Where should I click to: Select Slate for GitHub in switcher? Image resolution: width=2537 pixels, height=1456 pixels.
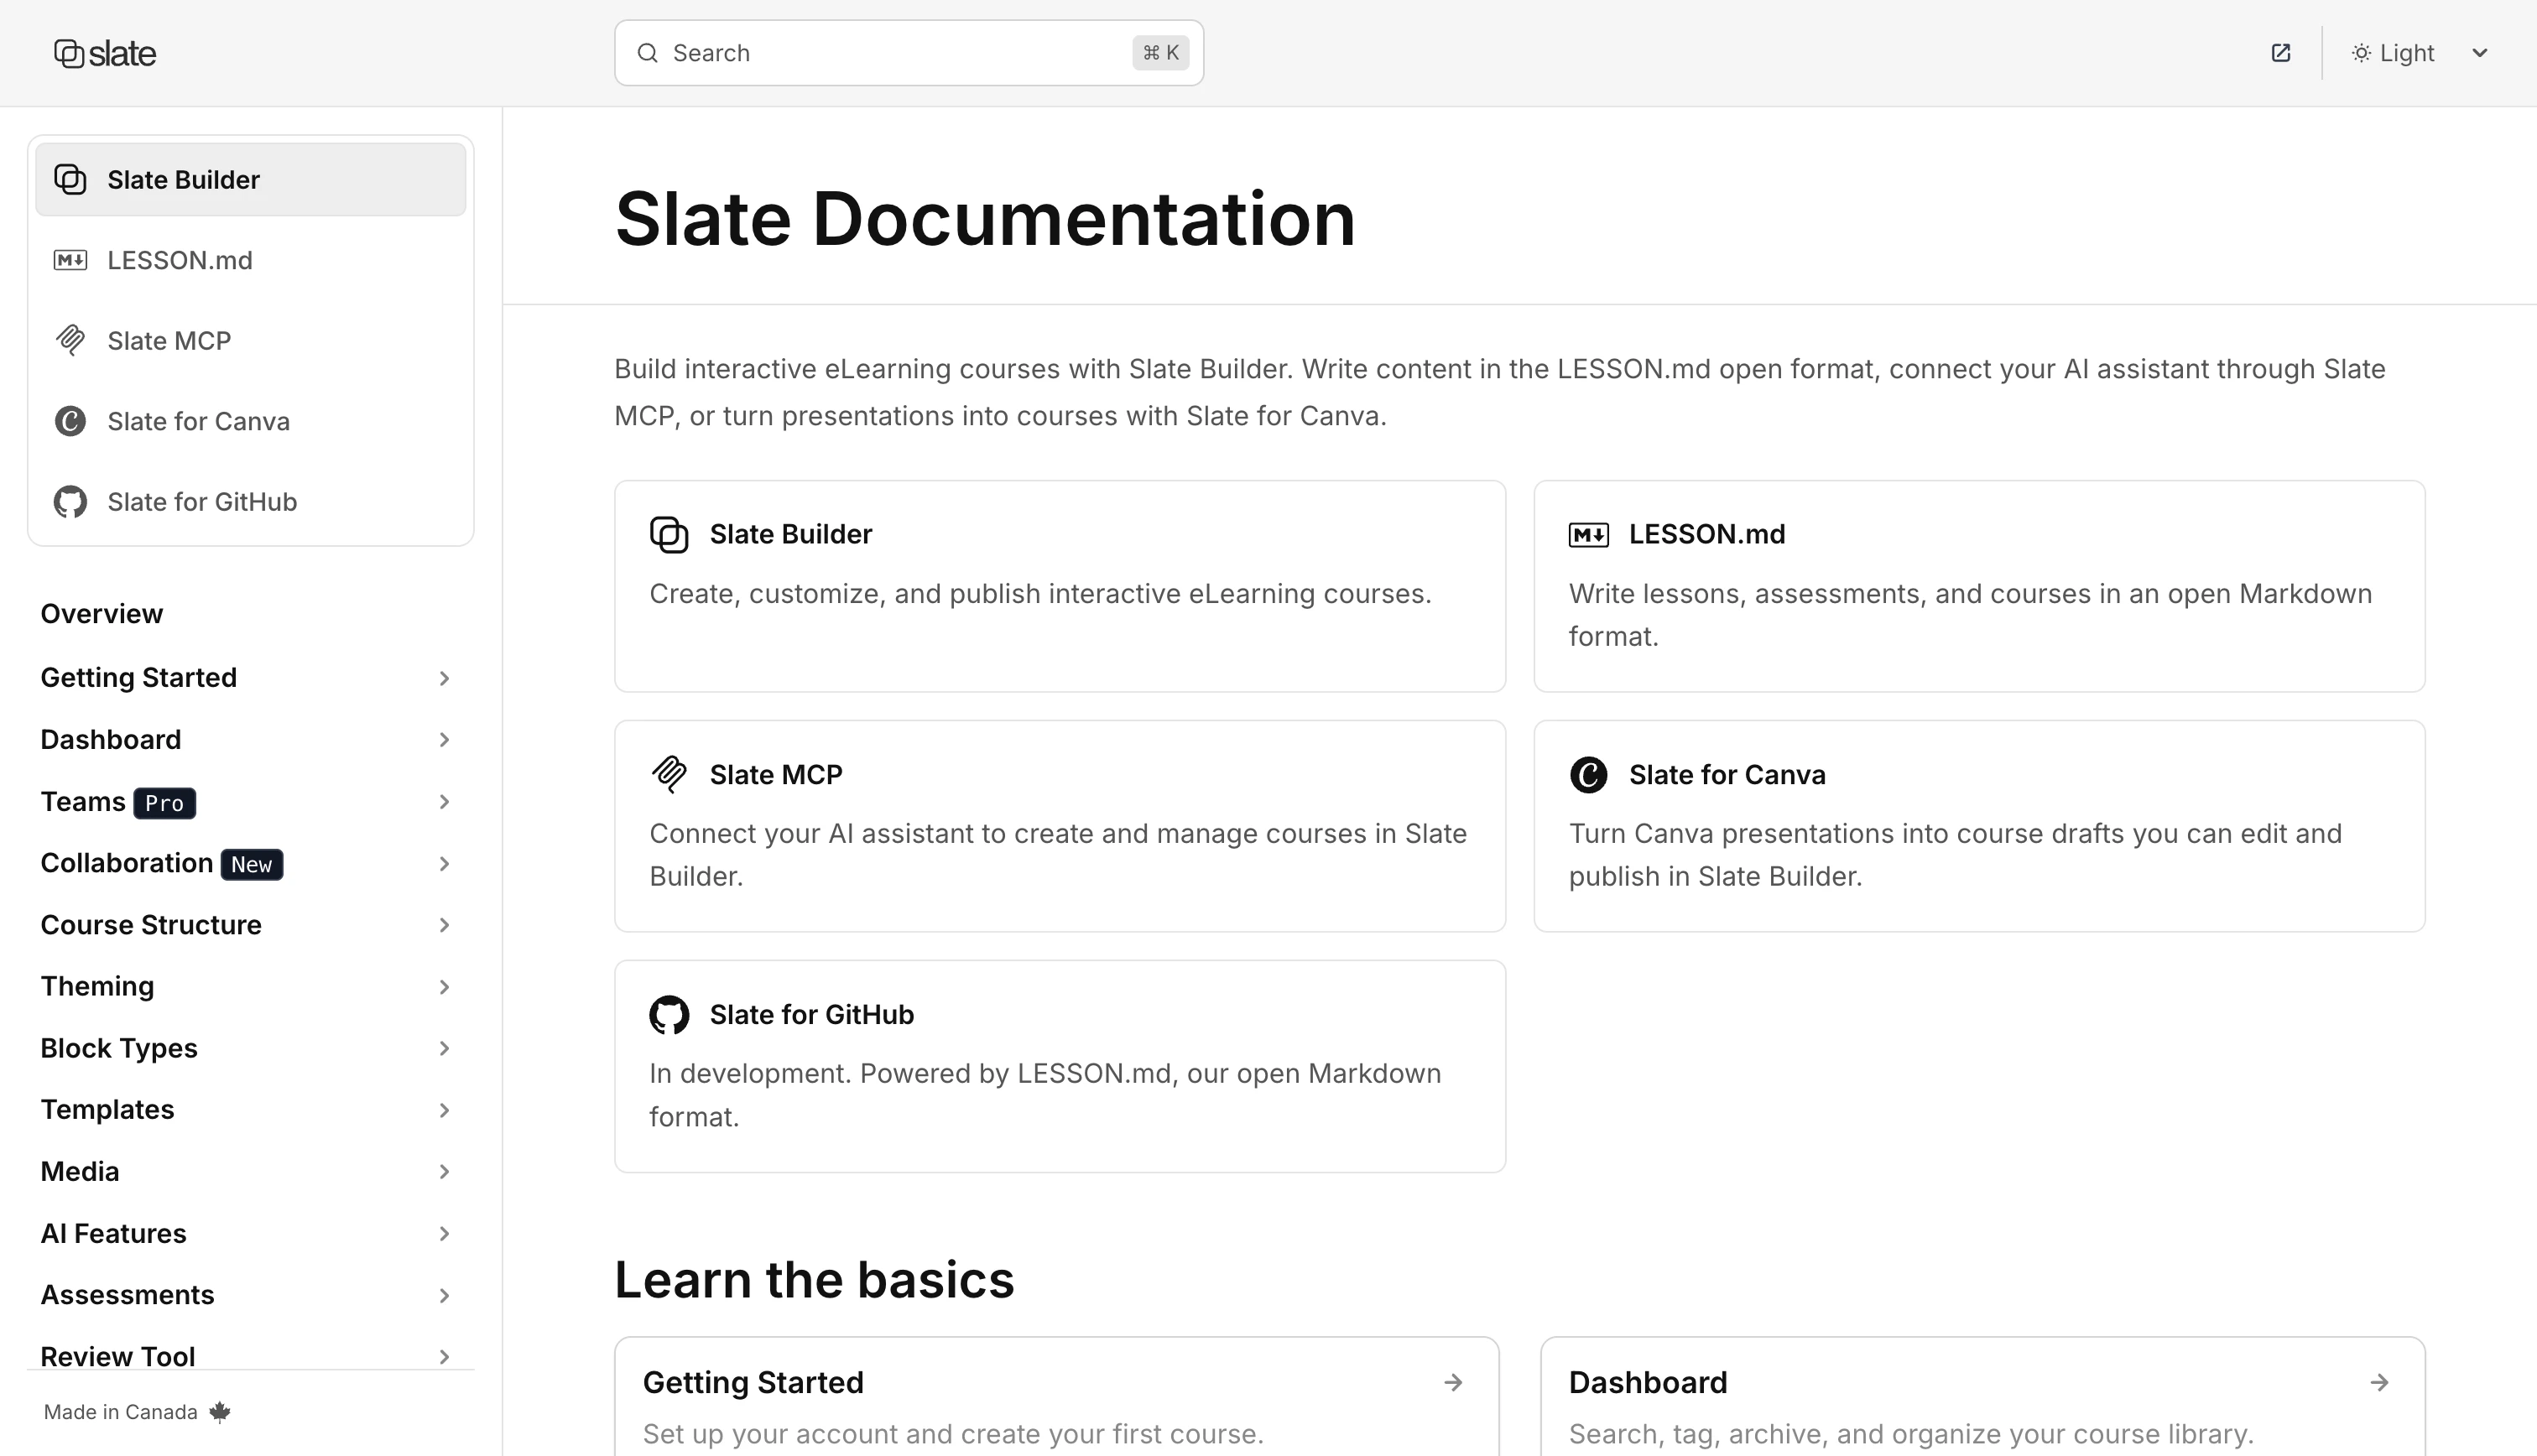pyautogui.click(x=251, y=501)
